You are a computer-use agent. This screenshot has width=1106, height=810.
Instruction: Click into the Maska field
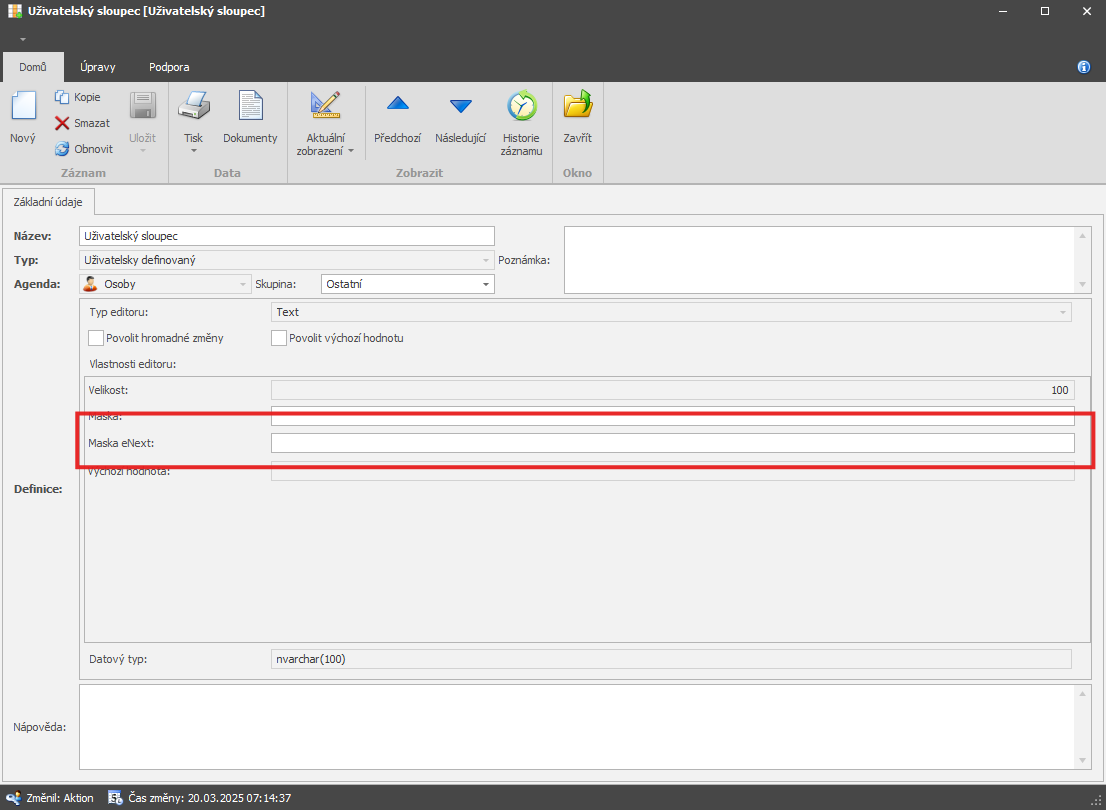pos(673,416)
